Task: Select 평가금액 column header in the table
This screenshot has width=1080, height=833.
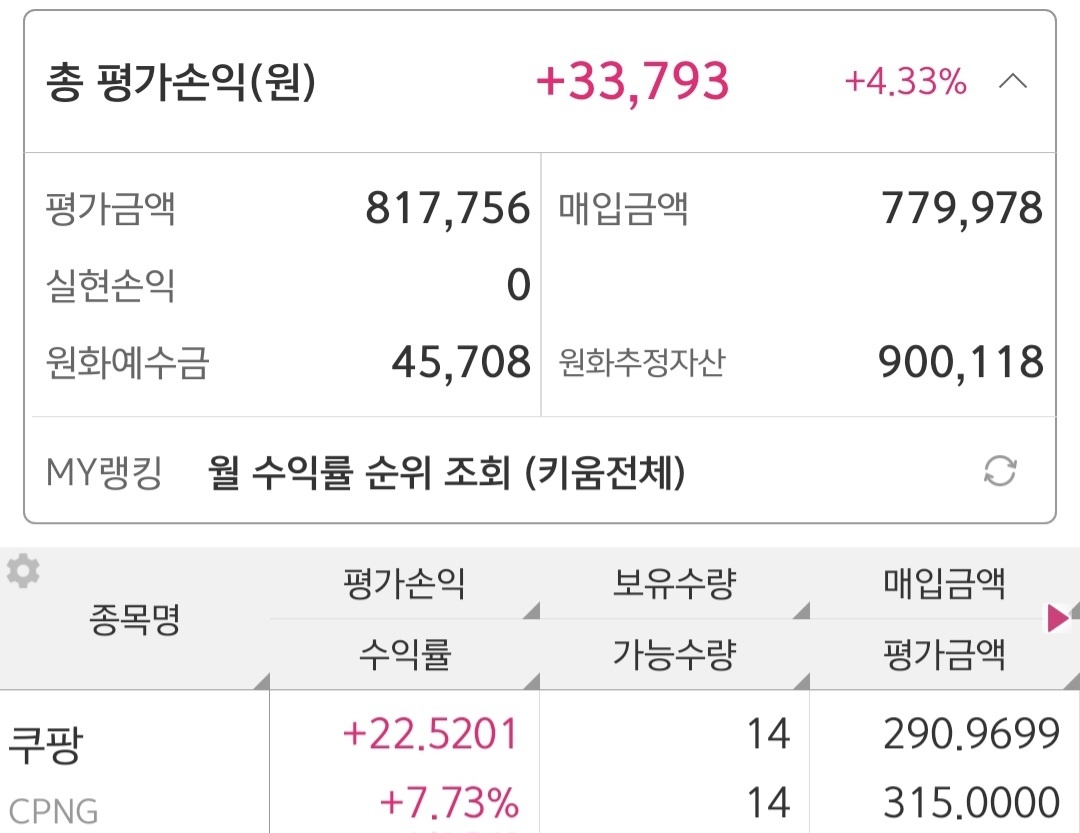Action: tap(944, 655)
